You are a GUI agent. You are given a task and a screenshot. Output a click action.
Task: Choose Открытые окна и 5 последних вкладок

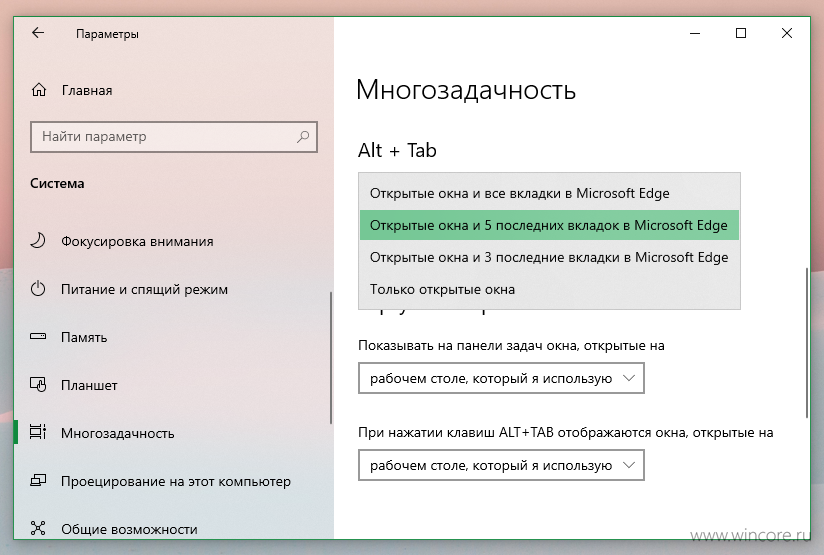tap(549, 225)
